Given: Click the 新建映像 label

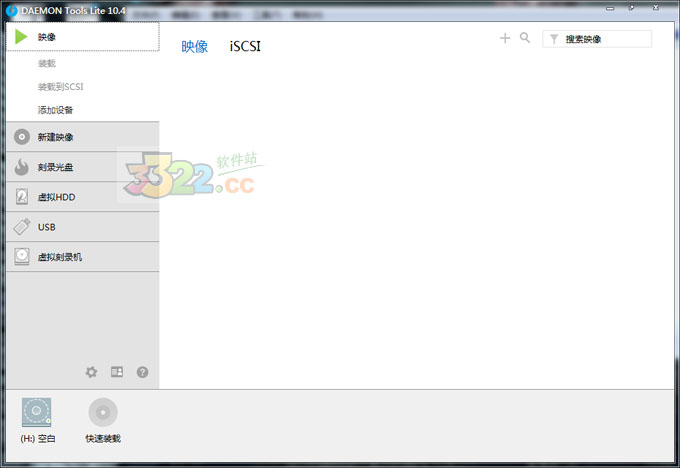Looking at the screenshot, I should (56, 137).
